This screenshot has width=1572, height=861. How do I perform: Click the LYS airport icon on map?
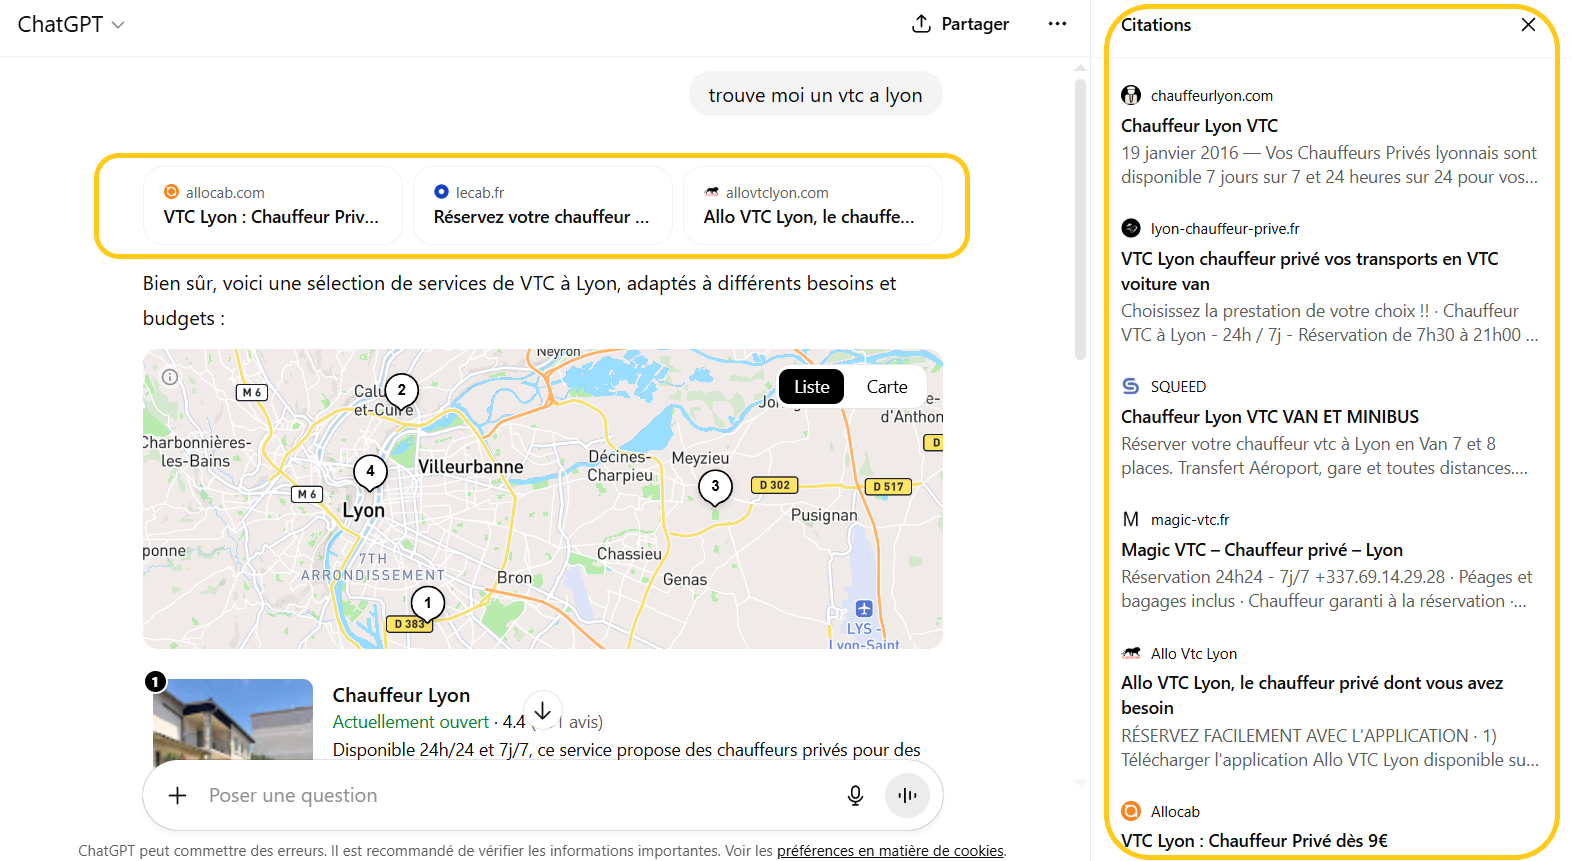pyautogui.click(x=864, y=608)
